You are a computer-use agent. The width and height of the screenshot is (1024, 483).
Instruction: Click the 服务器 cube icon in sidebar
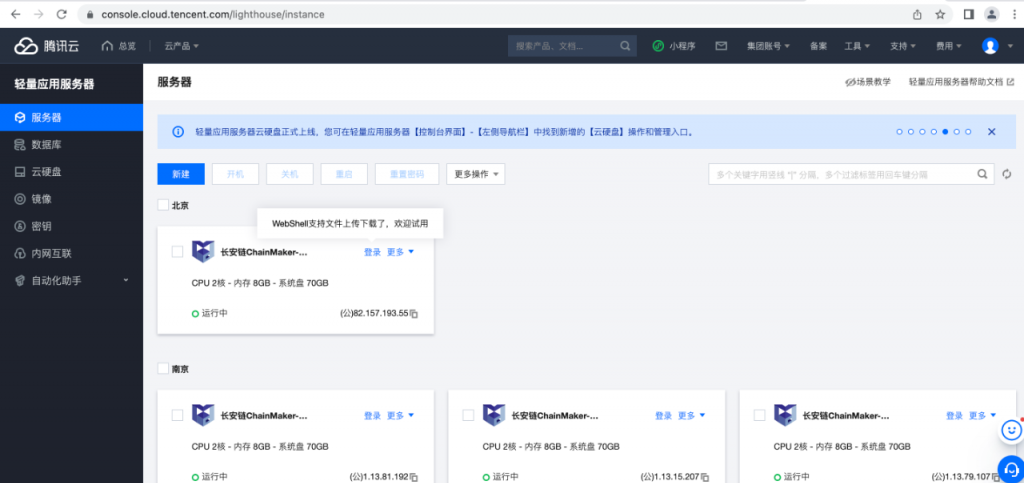[x=20, y=117]
